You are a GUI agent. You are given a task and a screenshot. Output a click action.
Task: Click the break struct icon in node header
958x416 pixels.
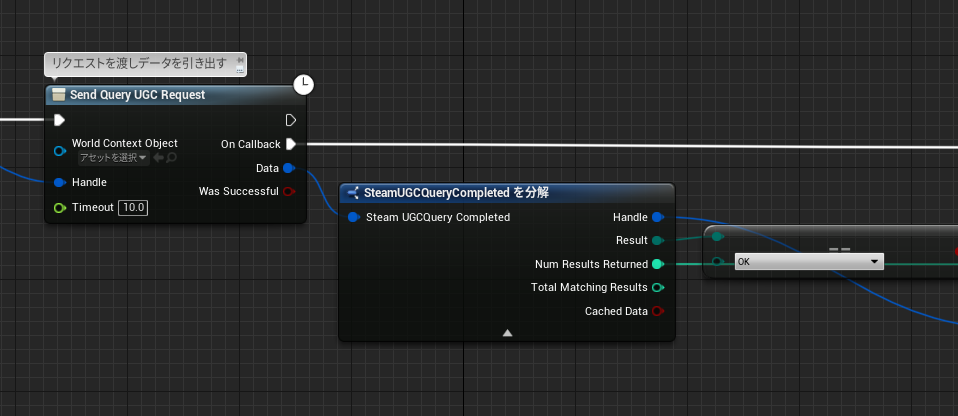[353, 193]
